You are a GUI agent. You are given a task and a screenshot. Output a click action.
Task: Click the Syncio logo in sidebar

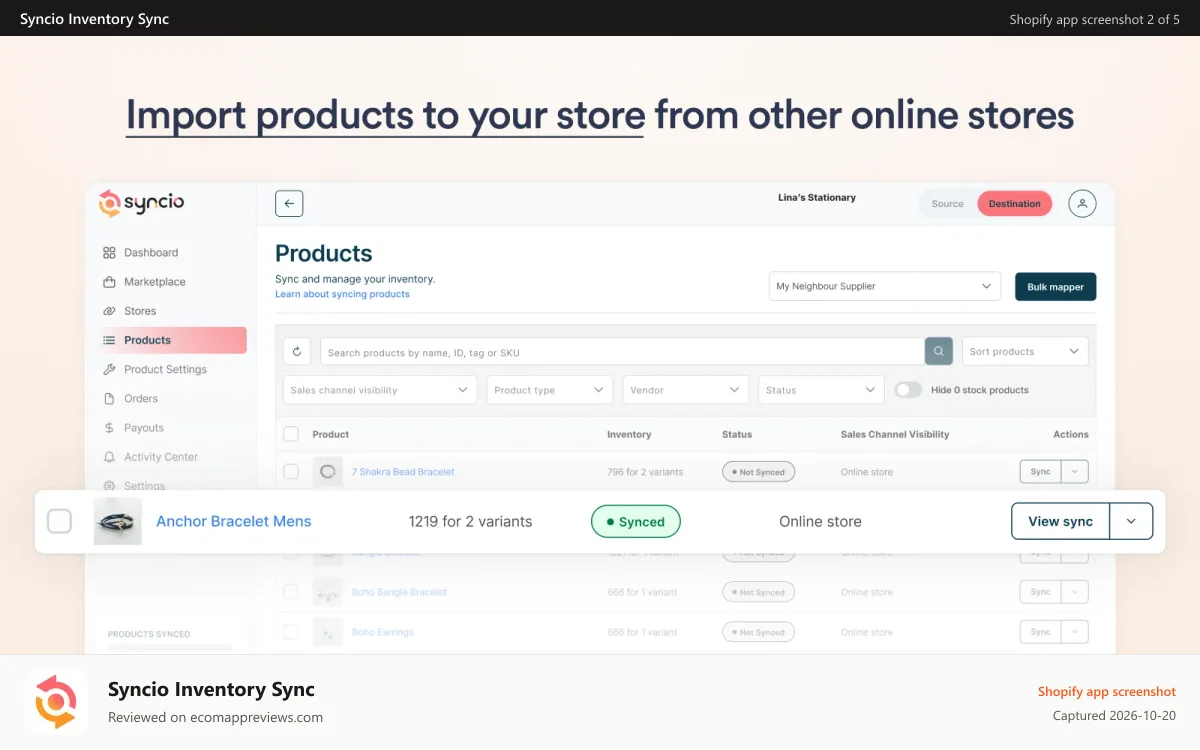pos(141,203)
